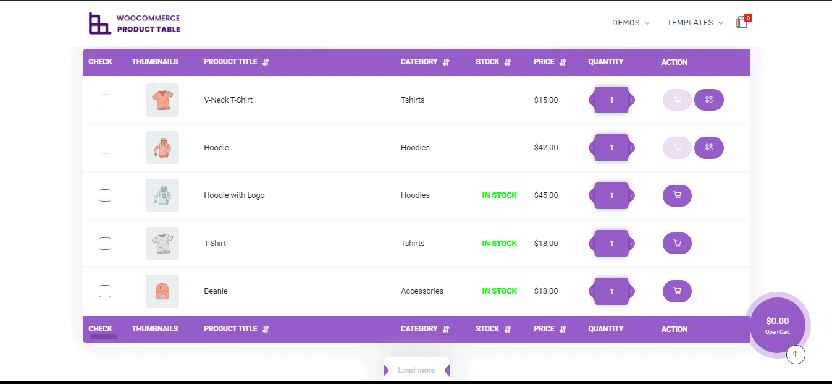
Task: Expand the Demos dropdown menu
Action: pos(631,23)
